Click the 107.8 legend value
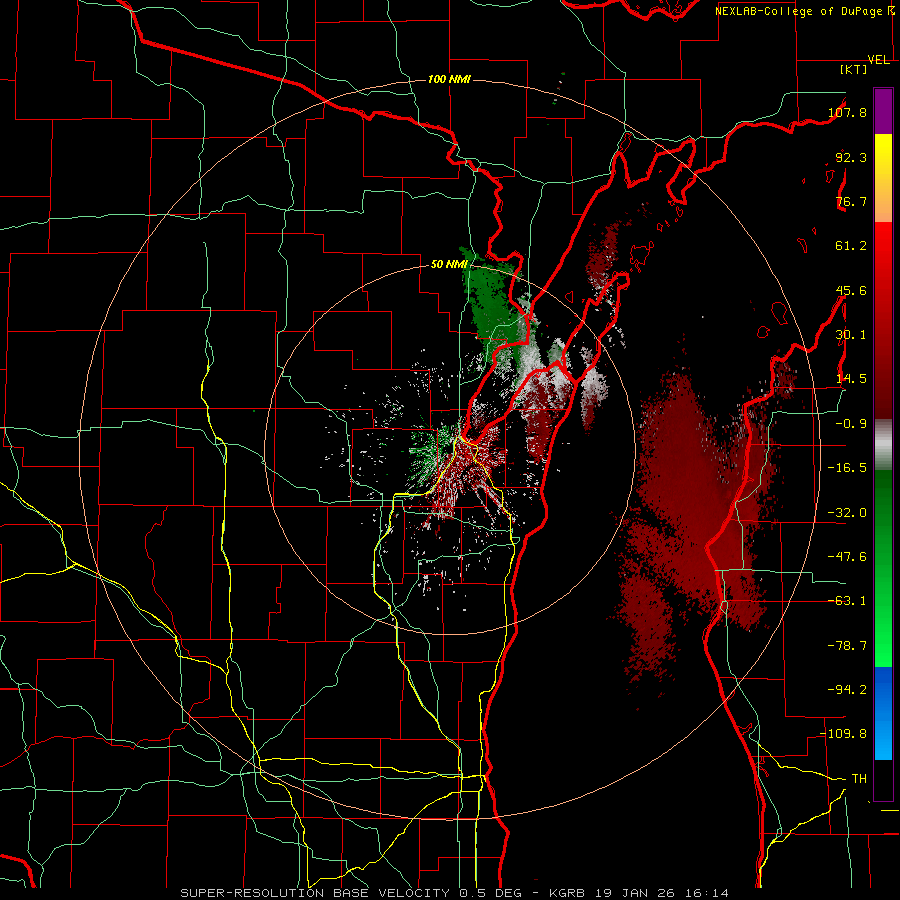Screen dimensions: 900x900 click(x=847, y=112)
